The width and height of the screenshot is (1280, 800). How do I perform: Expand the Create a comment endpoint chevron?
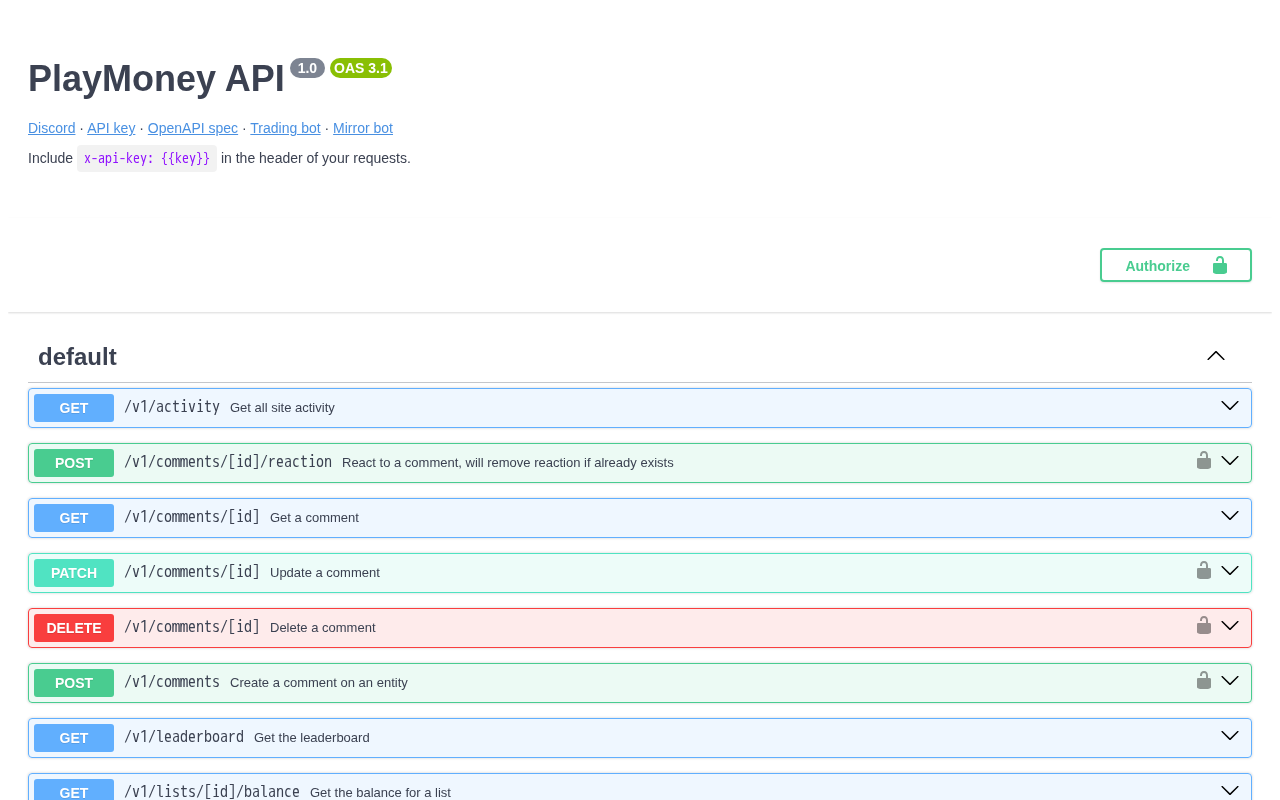pos(1230,681)
